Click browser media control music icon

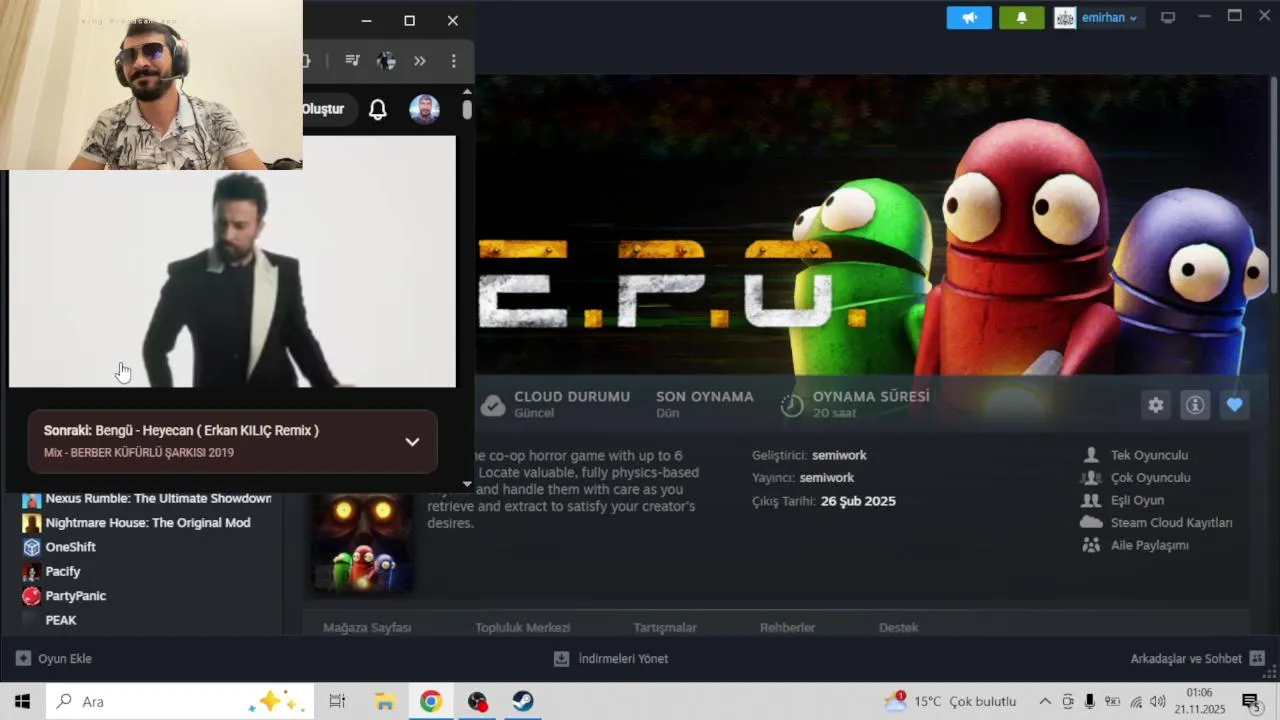[352, 61]
